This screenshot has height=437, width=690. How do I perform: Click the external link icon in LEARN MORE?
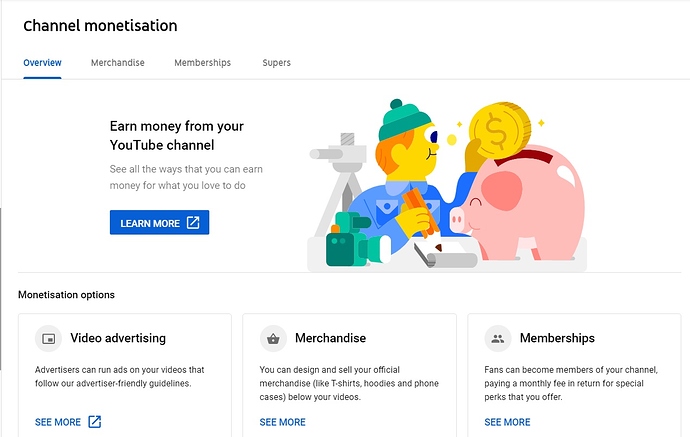(193, 223)
